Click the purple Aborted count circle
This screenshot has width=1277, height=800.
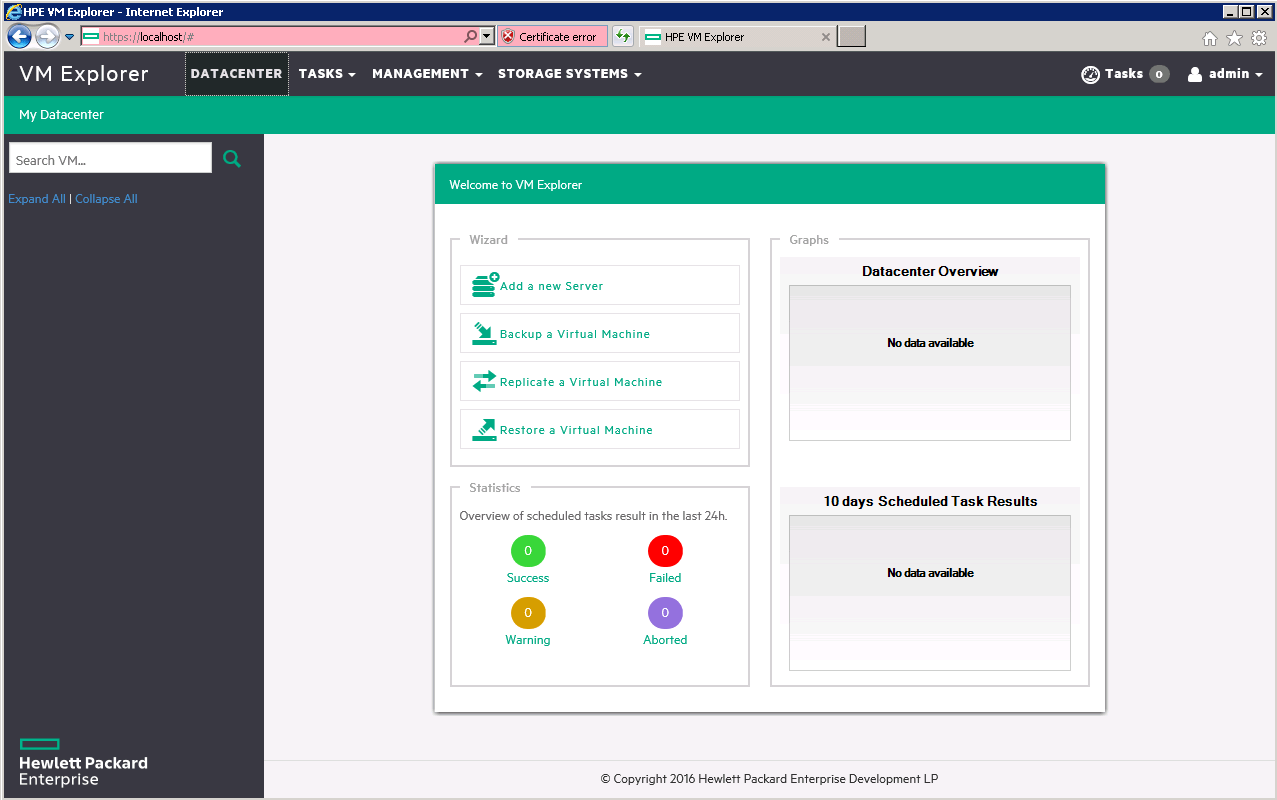tap(665, 613)
